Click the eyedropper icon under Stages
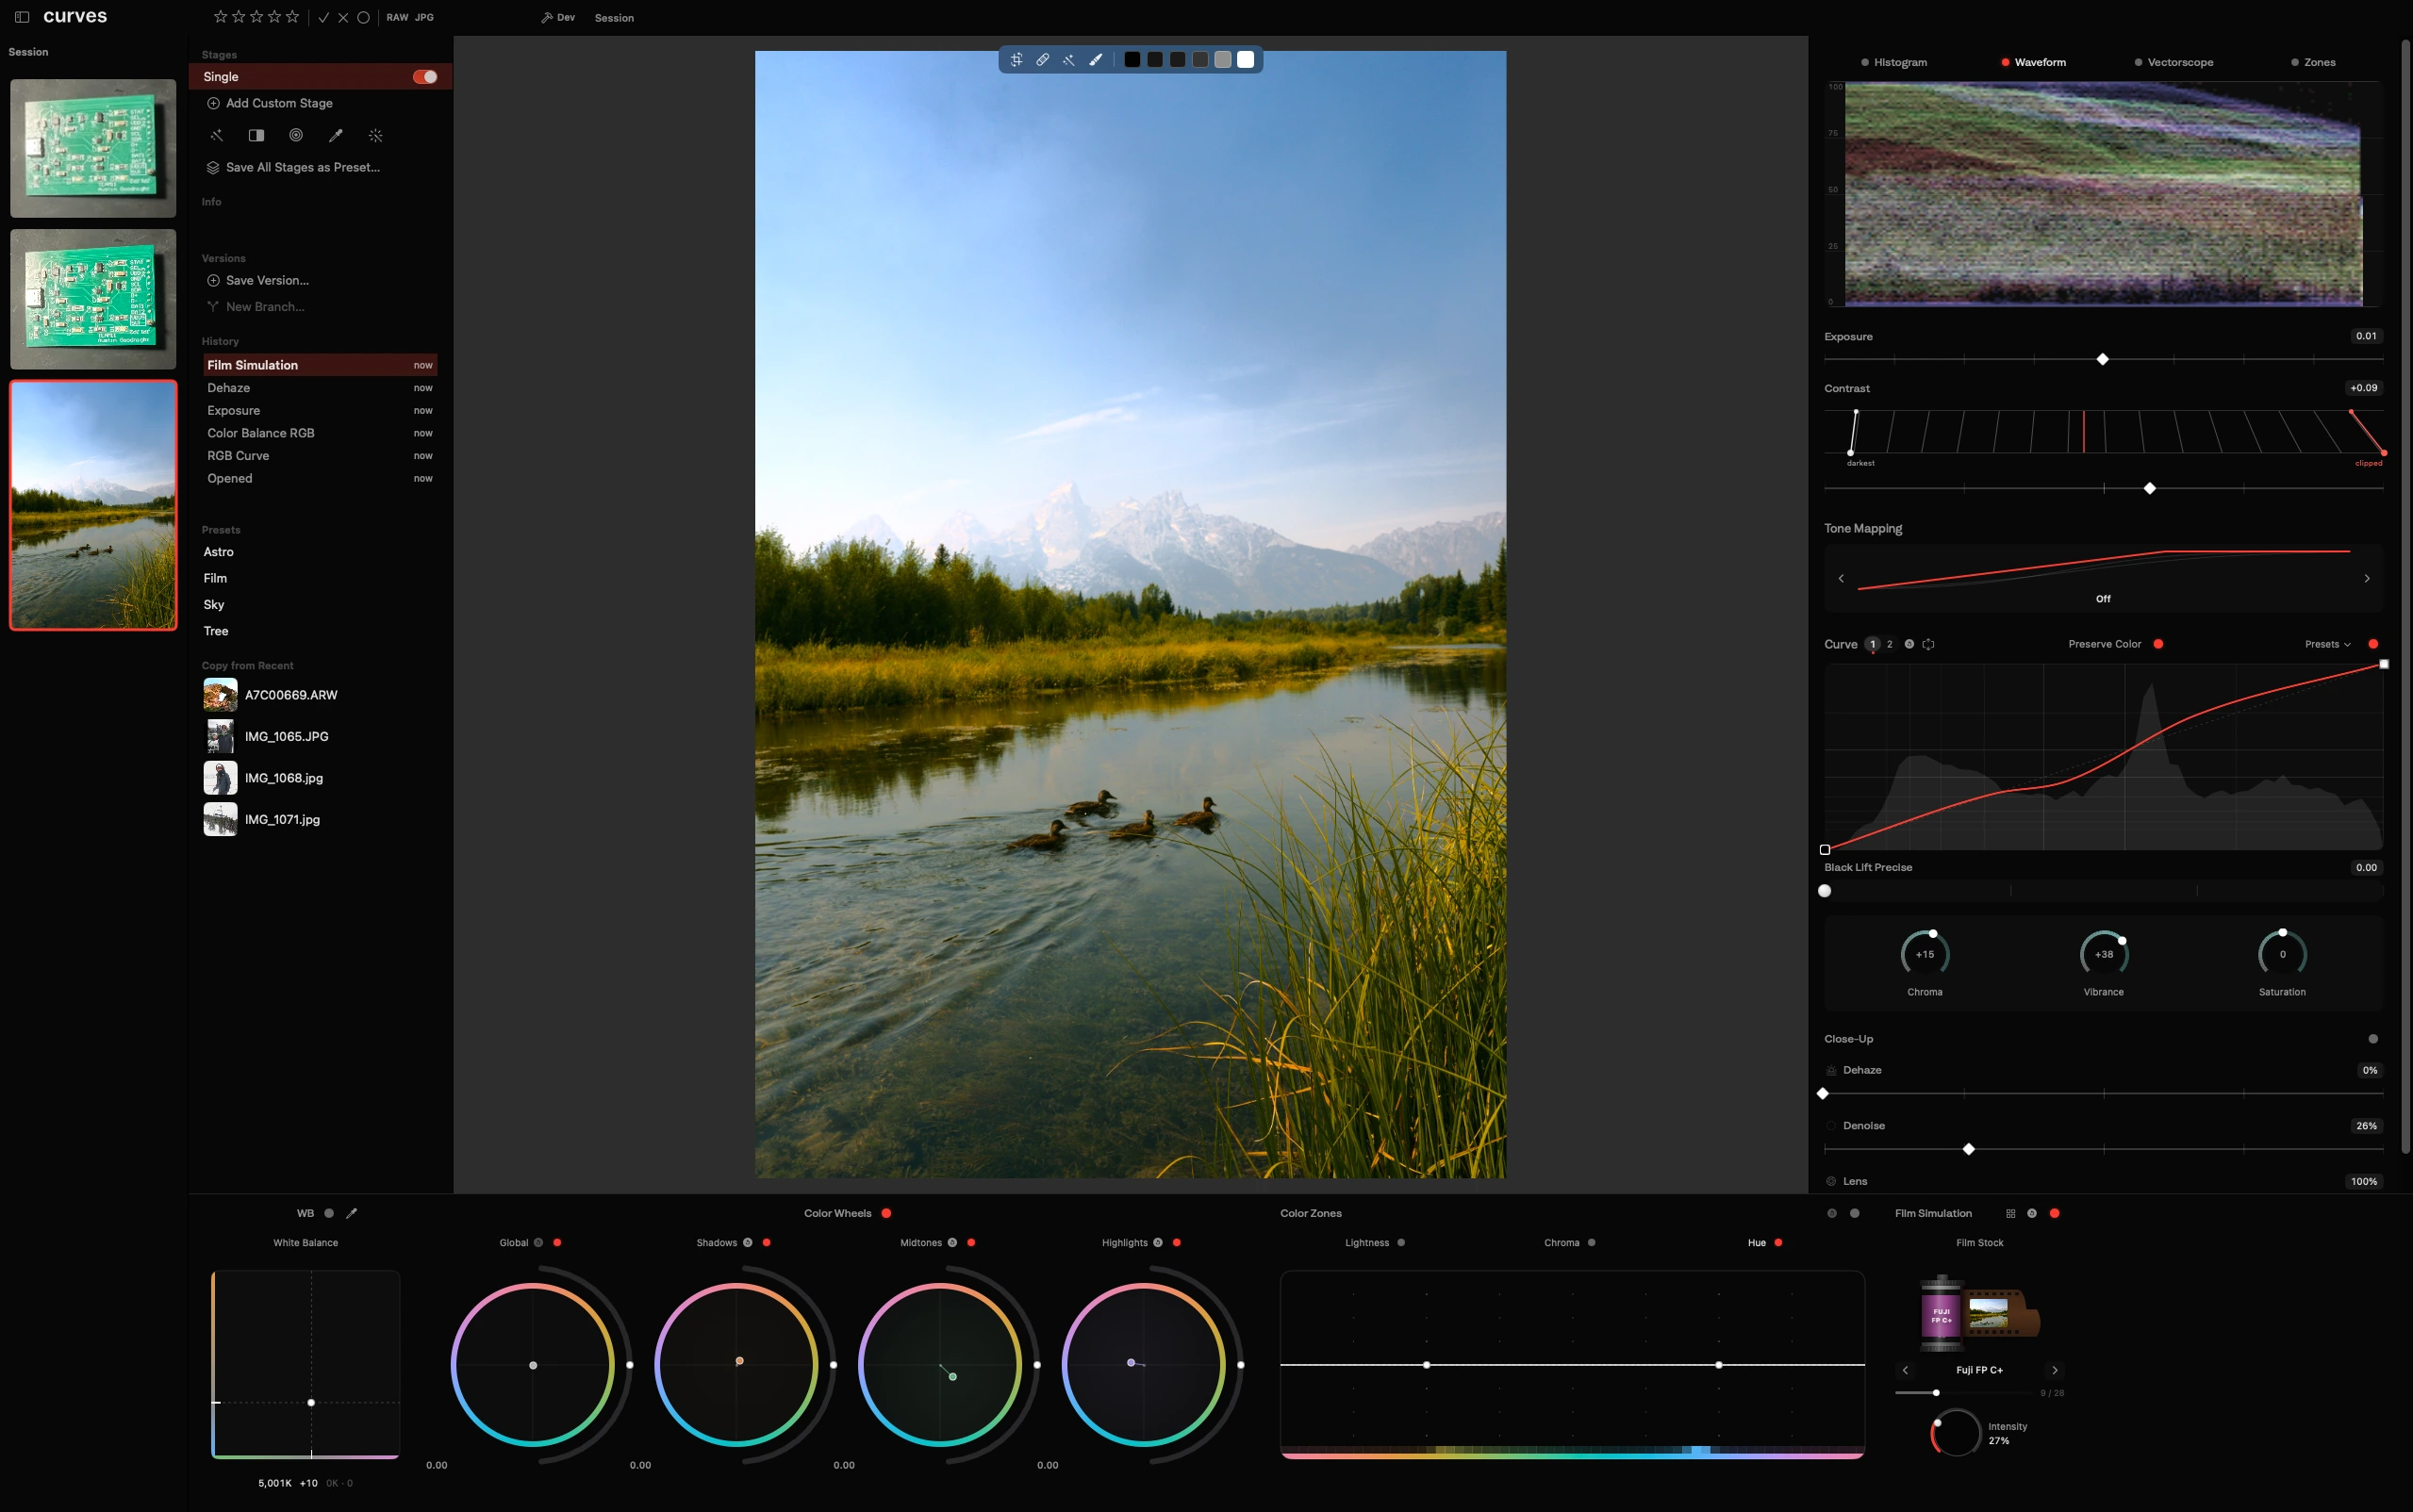The width and height of the screenshot is (2413, 1512). [336, 135]
